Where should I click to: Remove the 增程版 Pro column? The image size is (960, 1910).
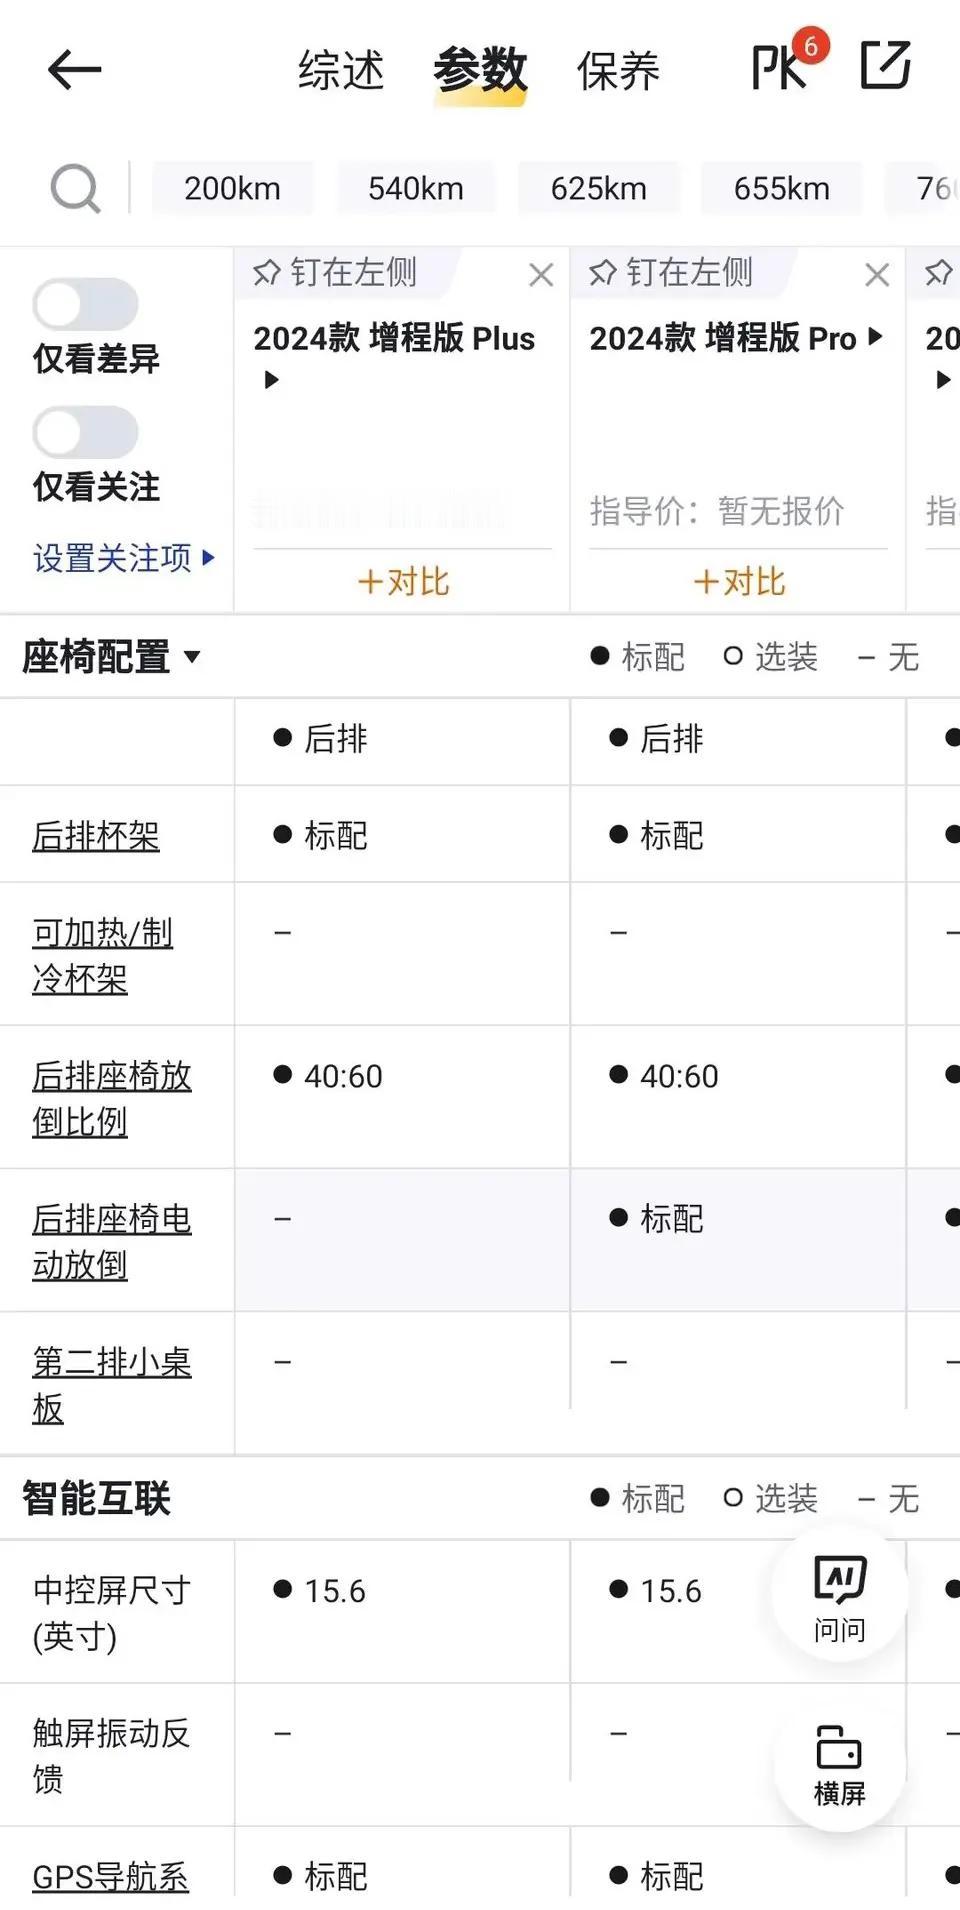coord(877,274)
